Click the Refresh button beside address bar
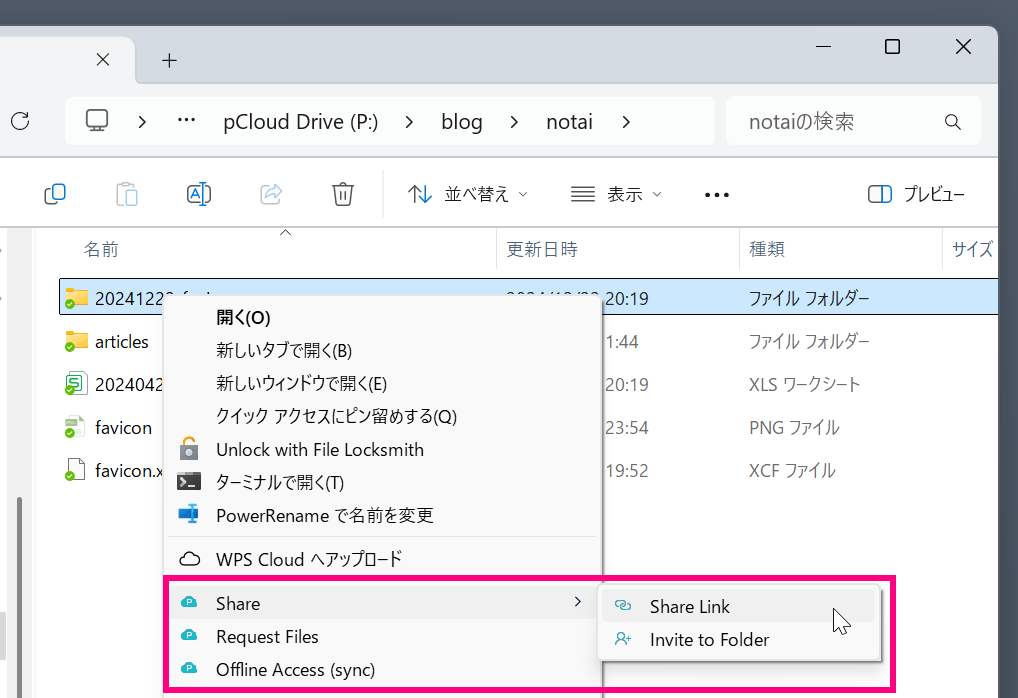This screenshot has width=1018, height=698. click(20, 122)
